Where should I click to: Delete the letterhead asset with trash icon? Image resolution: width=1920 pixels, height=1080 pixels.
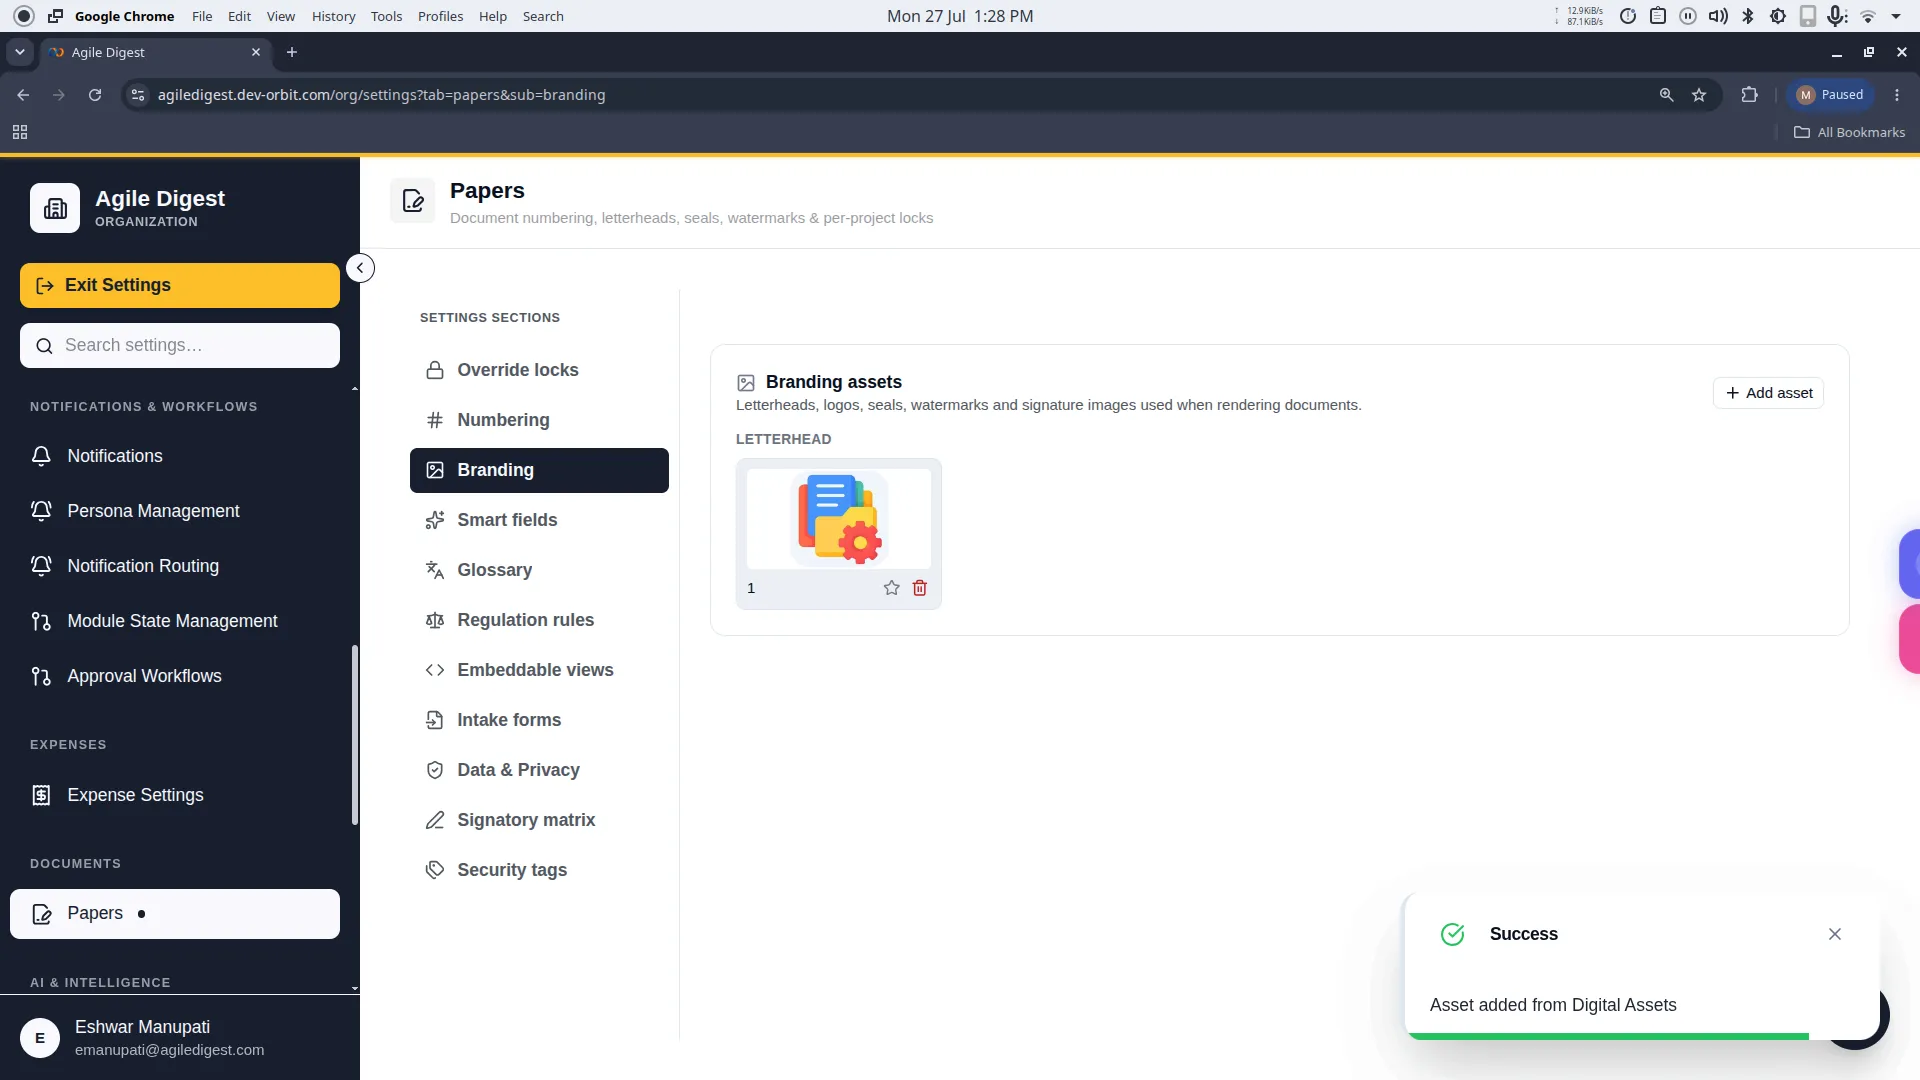pyautogui.click(x=920, y=588)
